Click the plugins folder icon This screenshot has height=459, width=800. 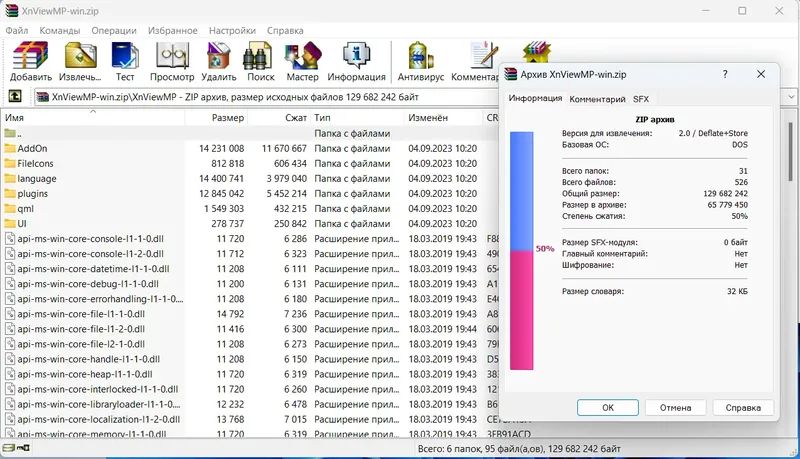coord(10,193)
